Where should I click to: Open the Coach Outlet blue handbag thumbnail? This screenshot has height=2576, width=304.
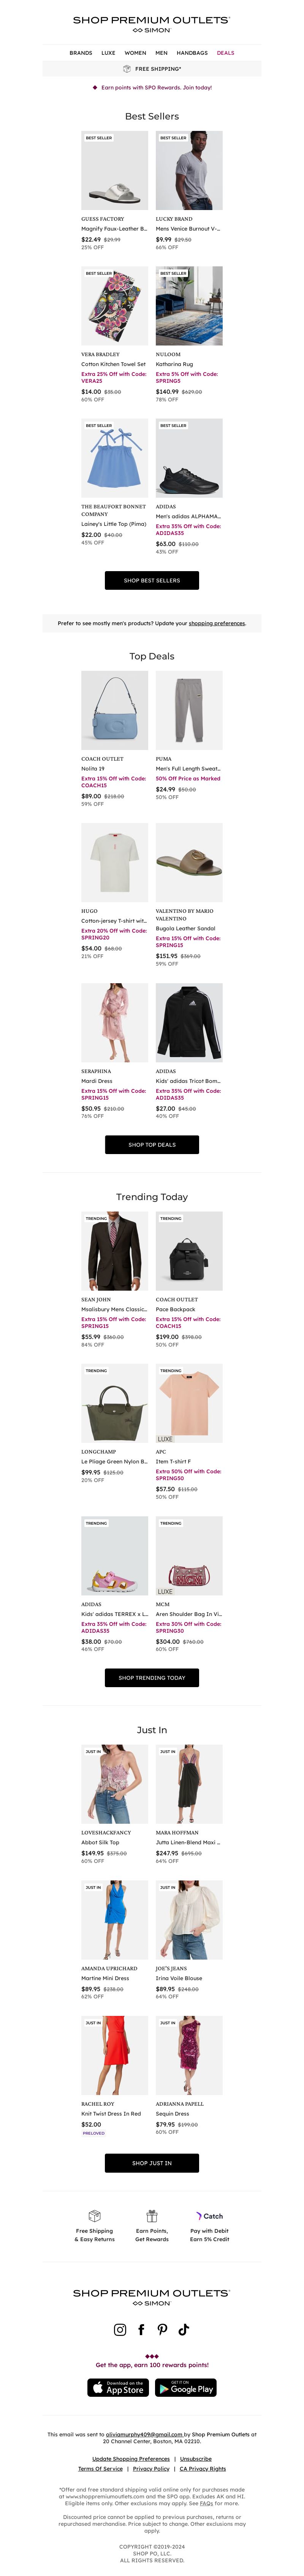tap(115, 710)
